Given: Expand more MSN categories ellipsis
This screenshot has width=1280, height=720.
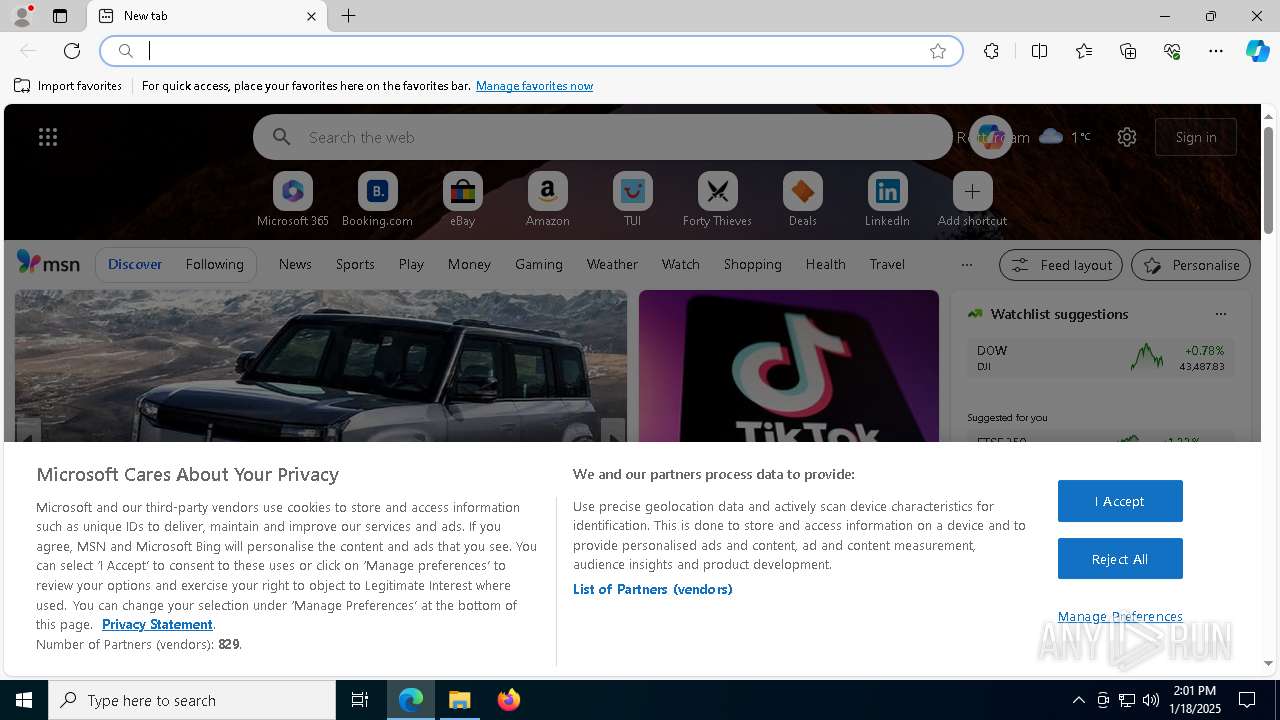Looking at the screenshot, I should 966,265.
